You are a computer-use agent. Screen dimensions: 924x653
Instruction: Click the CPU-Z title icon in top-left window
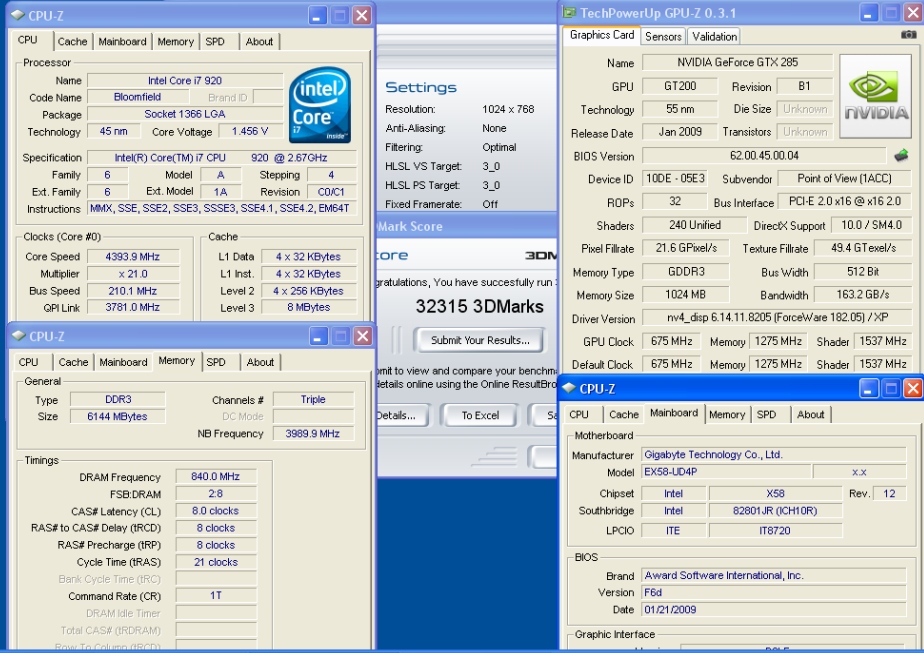tap(18, 15)
